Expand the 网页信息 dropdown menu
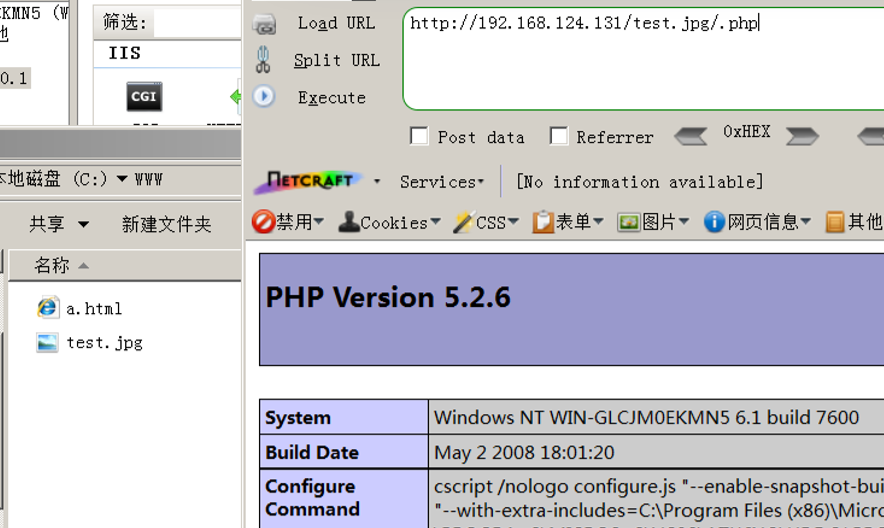The height and width of the screenshot is (528, 884). tap(806, 221)
